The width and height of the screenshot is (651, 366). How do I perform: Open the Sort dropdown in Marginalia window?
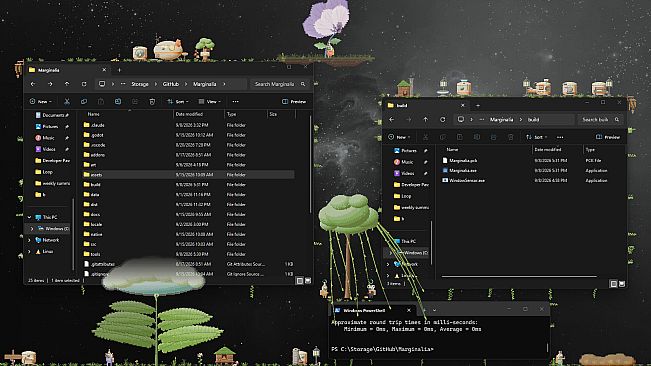(178, 101)
